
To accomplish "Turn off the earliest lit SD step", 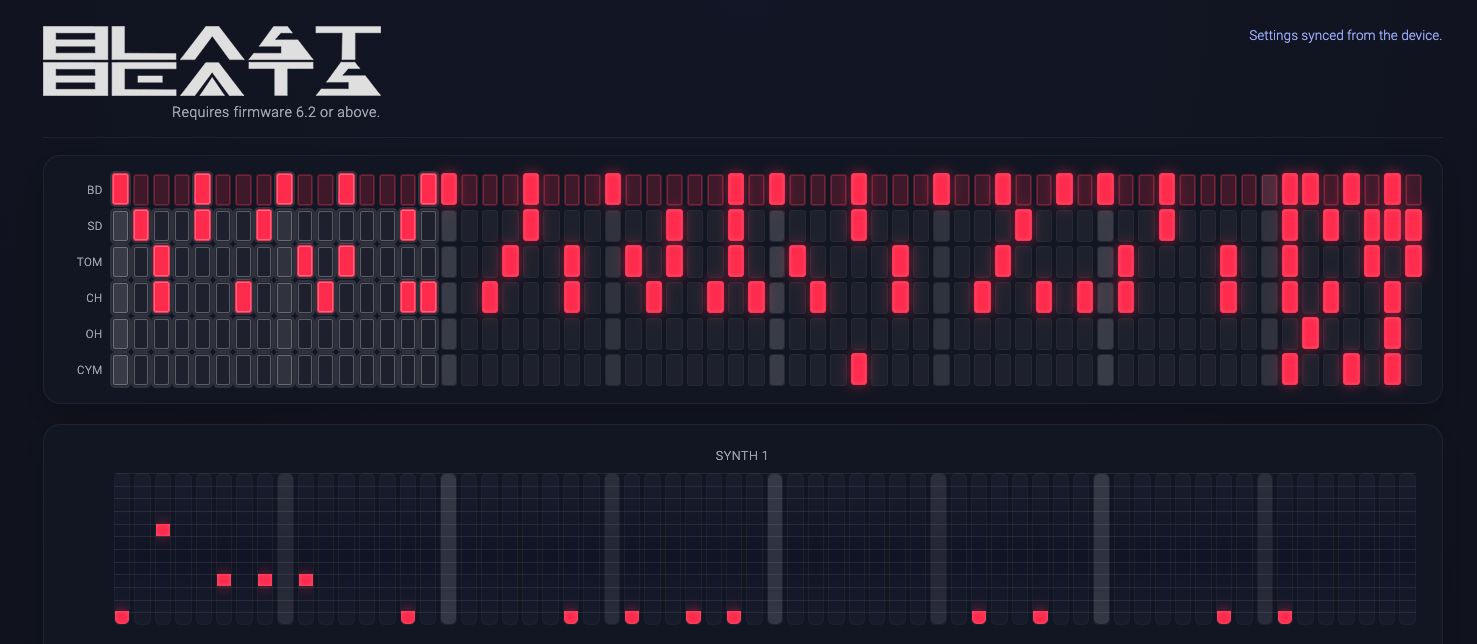I will tap(141, 225).
